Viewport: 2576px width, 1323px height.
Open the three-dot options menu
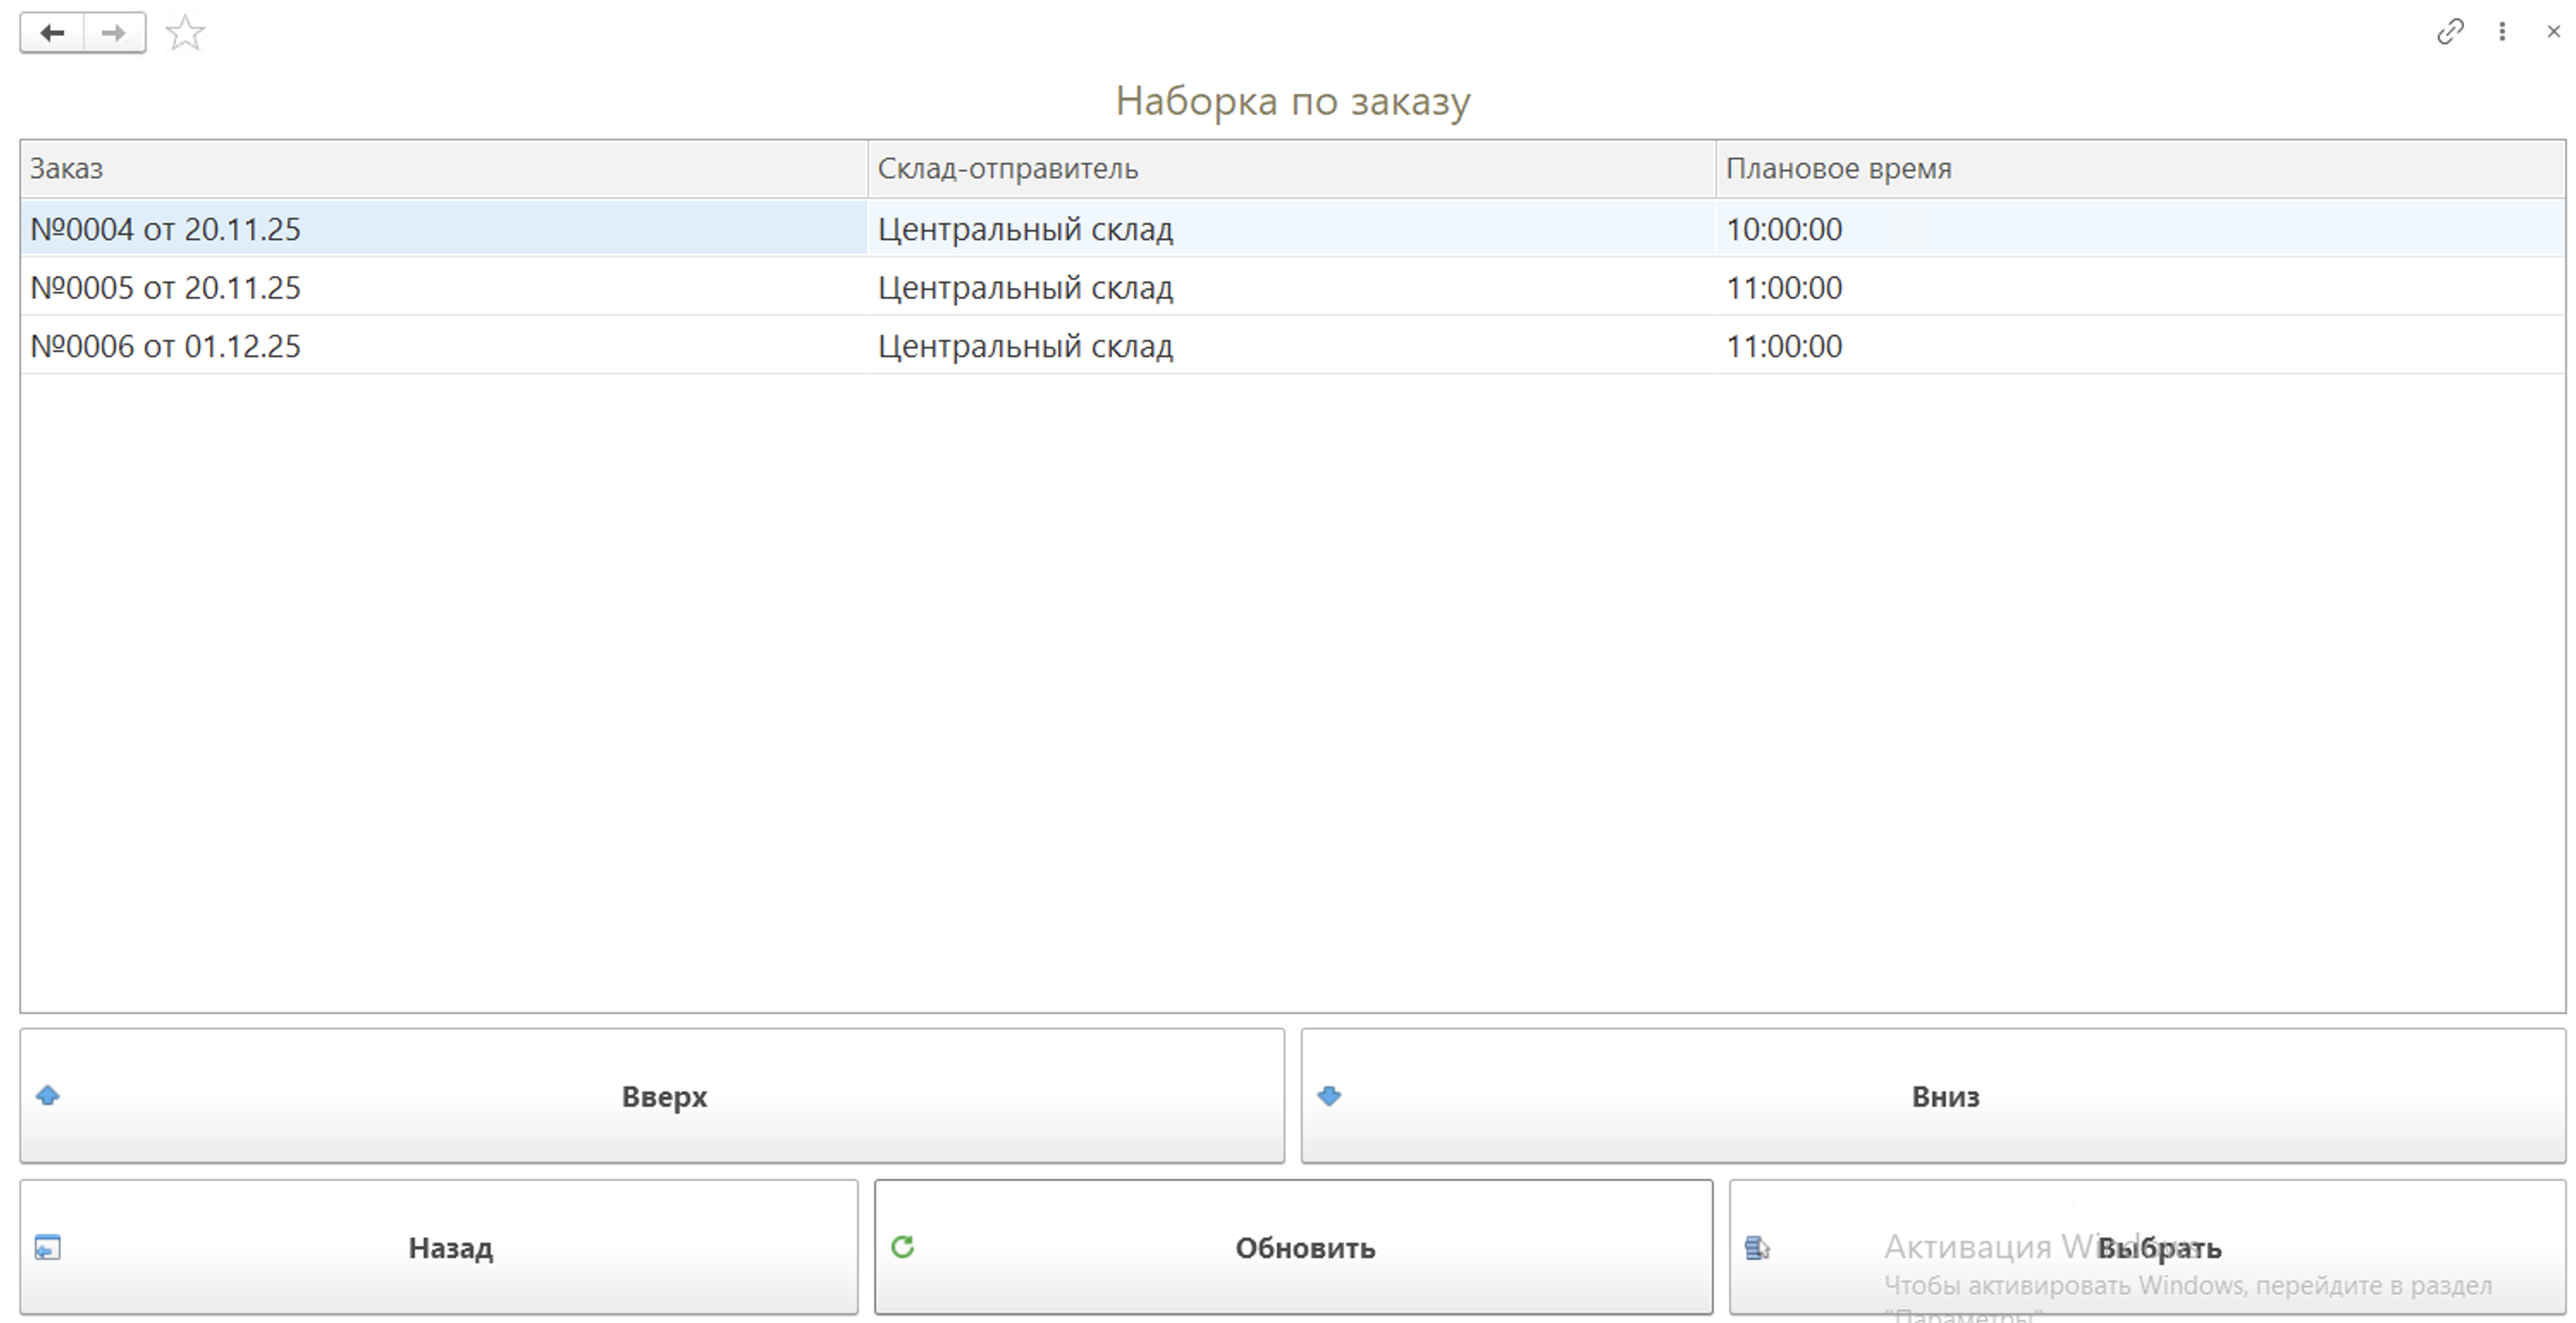[x=2502, y=32]
